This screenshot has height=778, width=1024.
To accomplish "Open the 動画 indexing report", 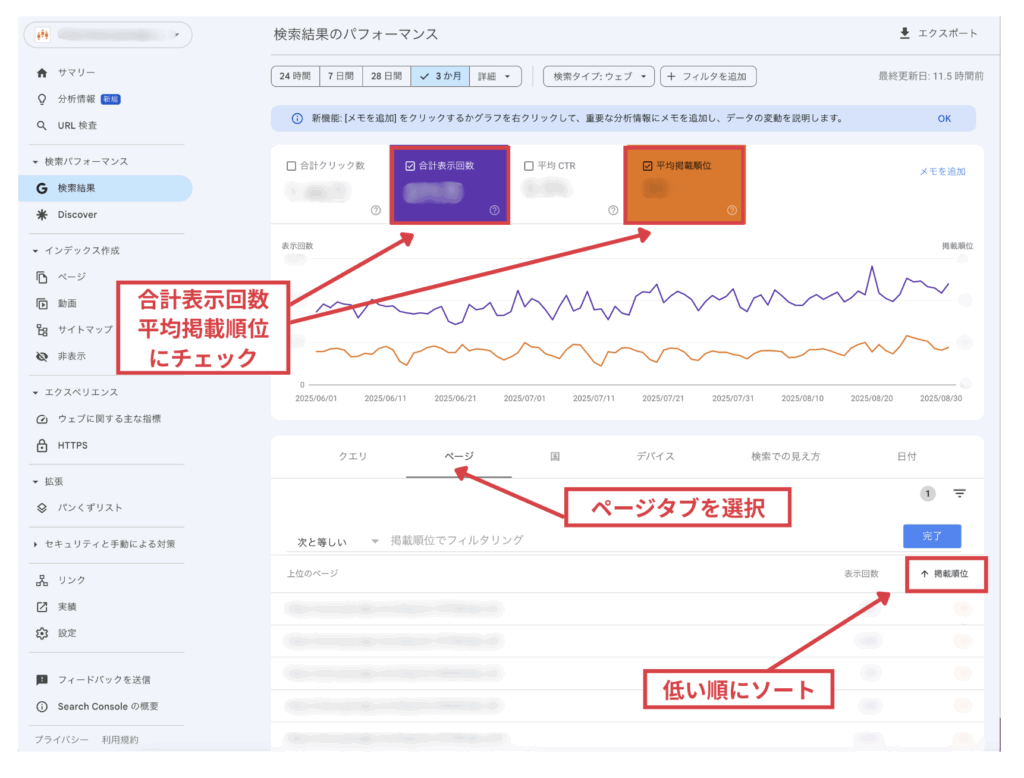I will (x=67, y=303).
